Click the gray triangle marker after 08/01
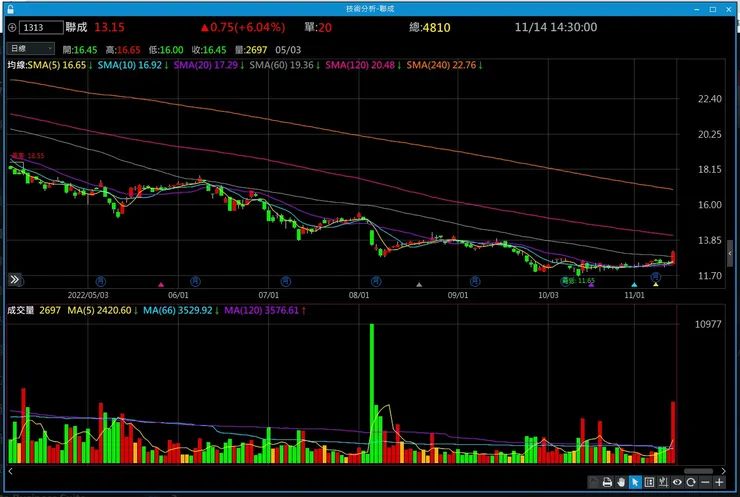 pos(419,285)
